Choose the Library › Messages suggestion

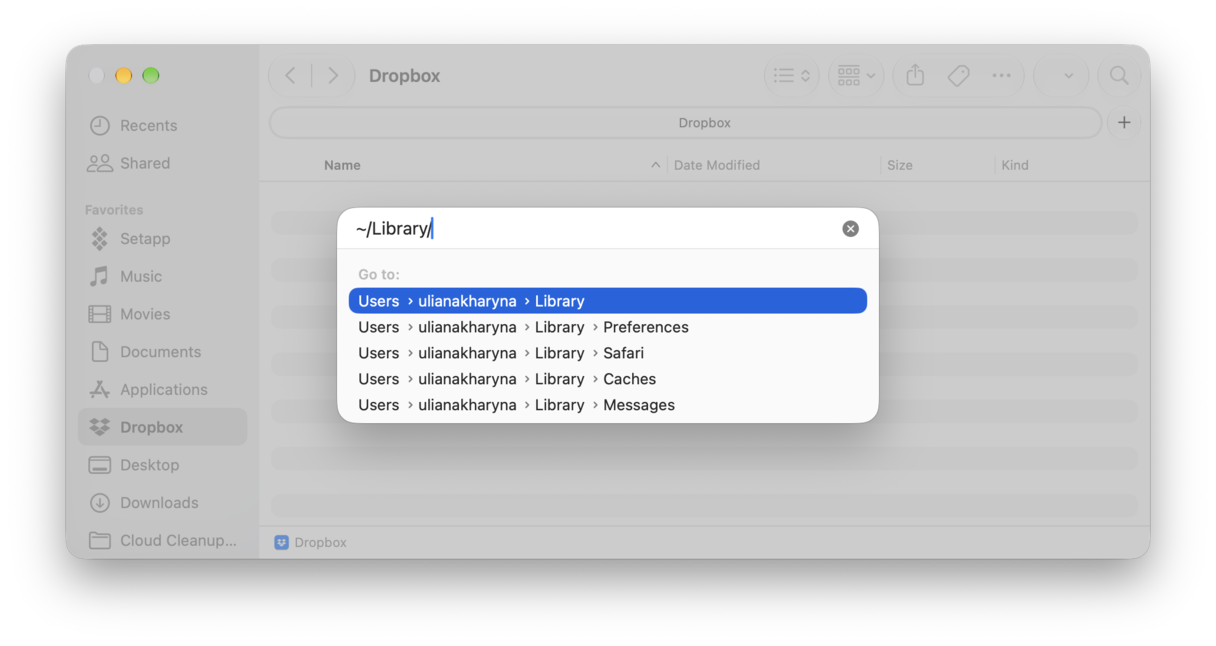click(608, 405)
